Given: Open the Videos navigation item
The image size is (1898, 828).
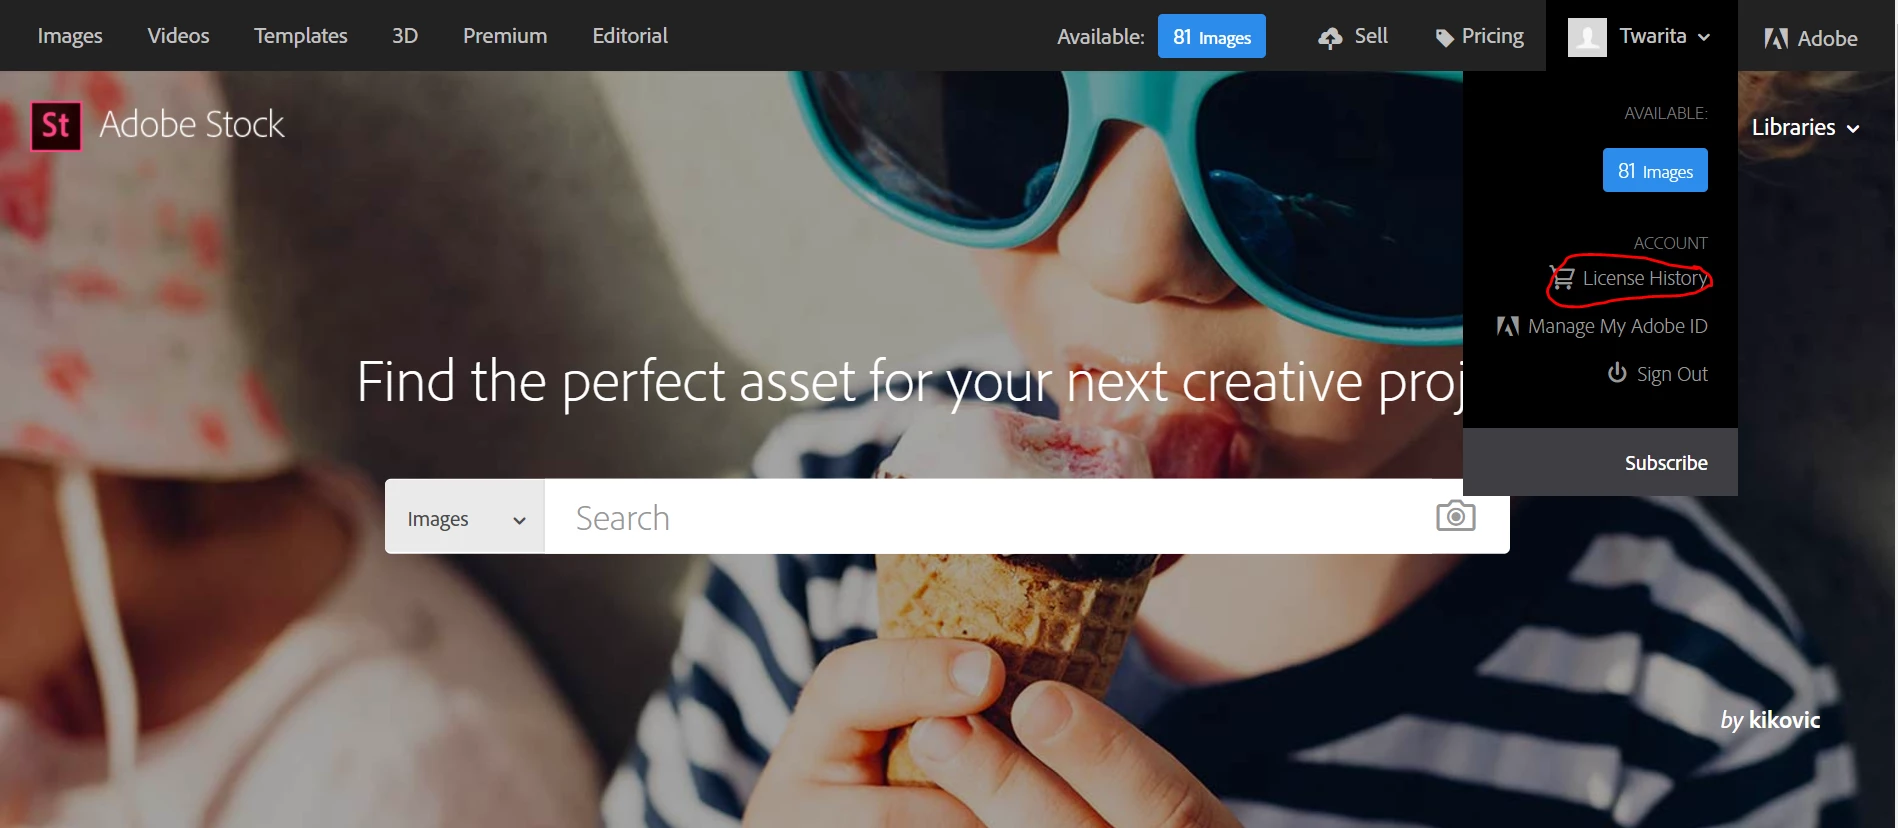Looking at the screenshot, I should (x=178, y=36).
